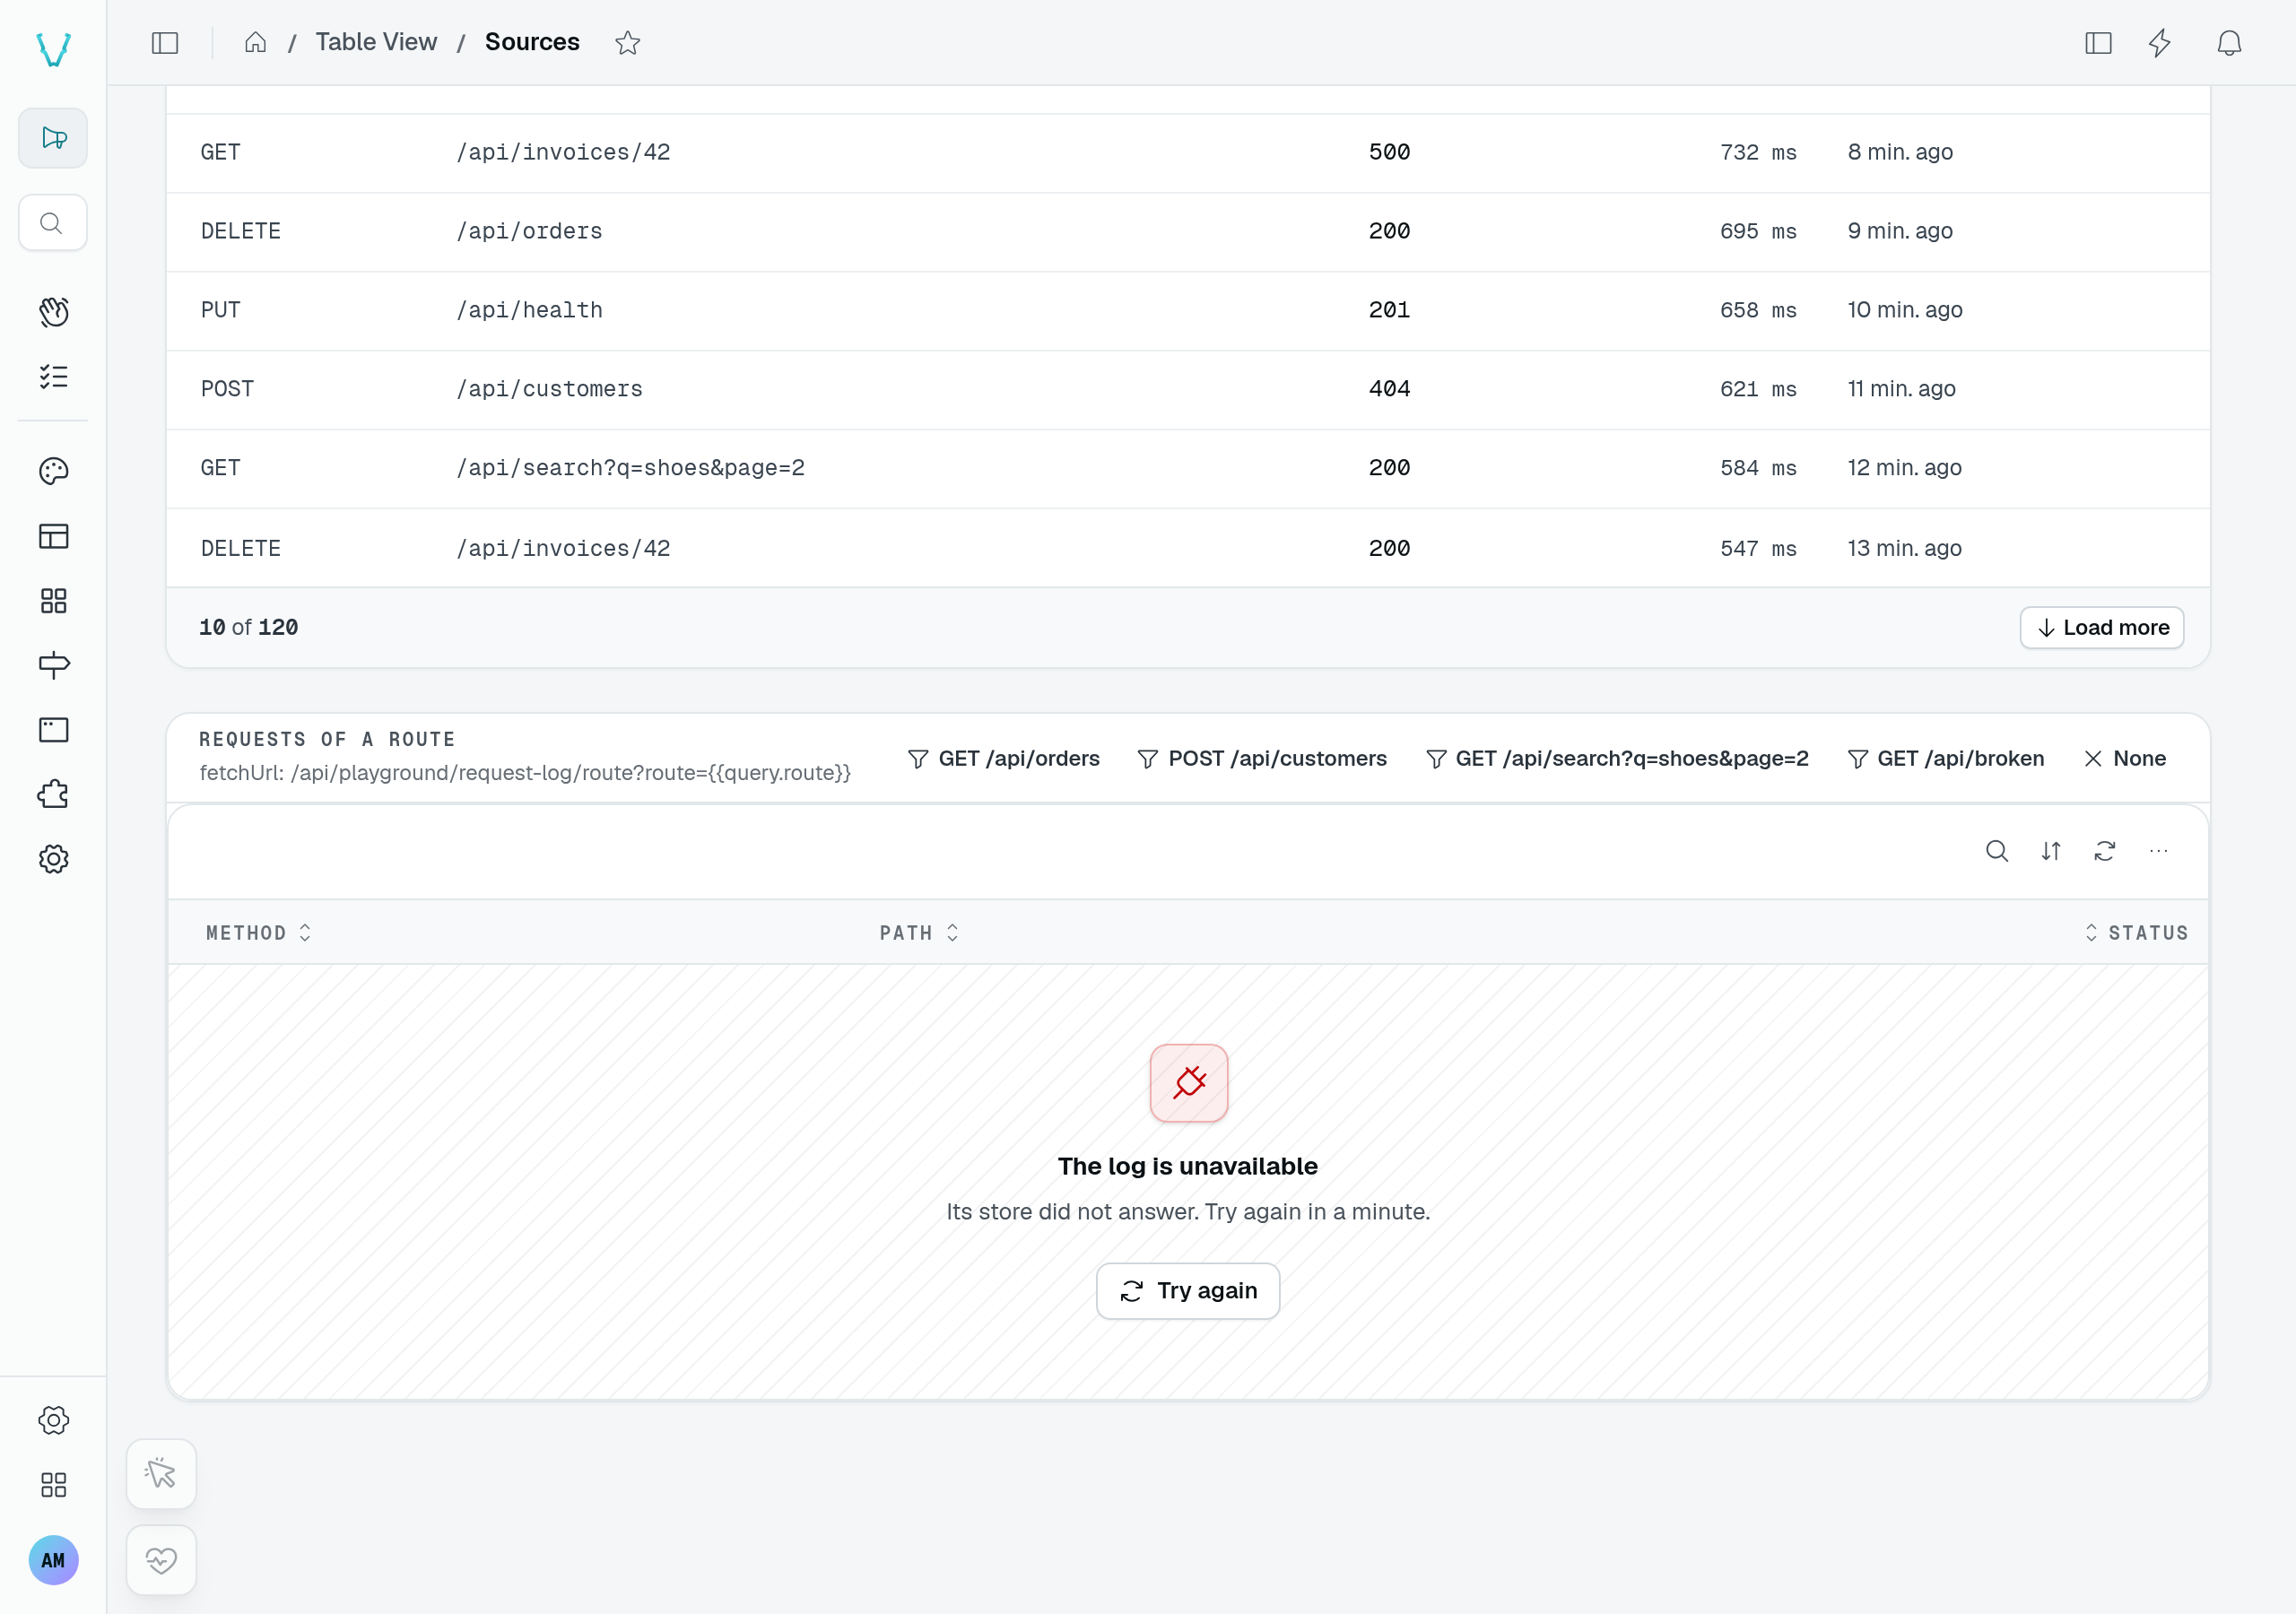Go to Table View breadcrumb
The height and width of the screenshot is (1614, 2296).
[376, 42]
